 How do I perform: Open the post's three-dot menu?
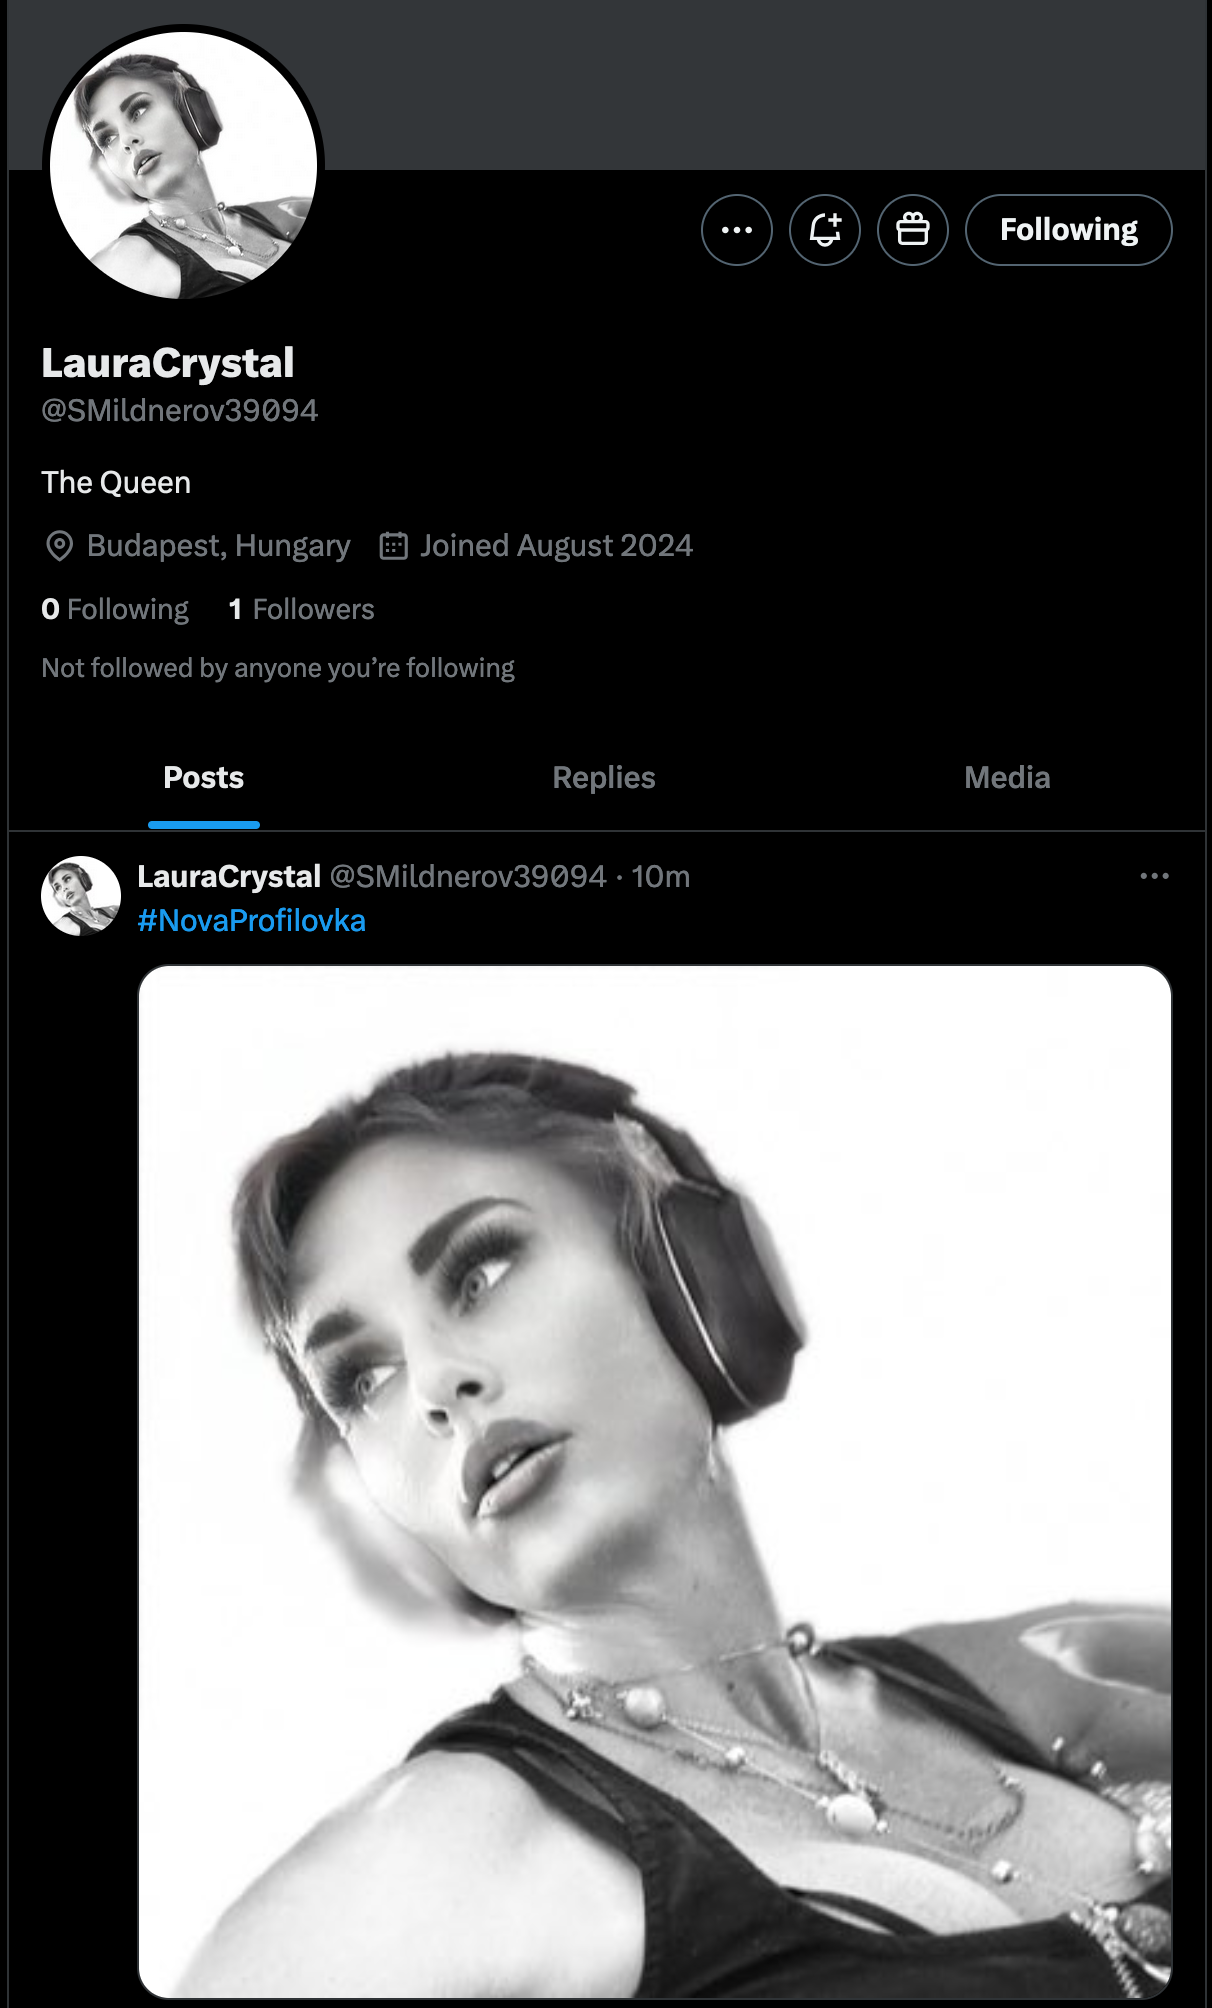[x=1154, y=876]
